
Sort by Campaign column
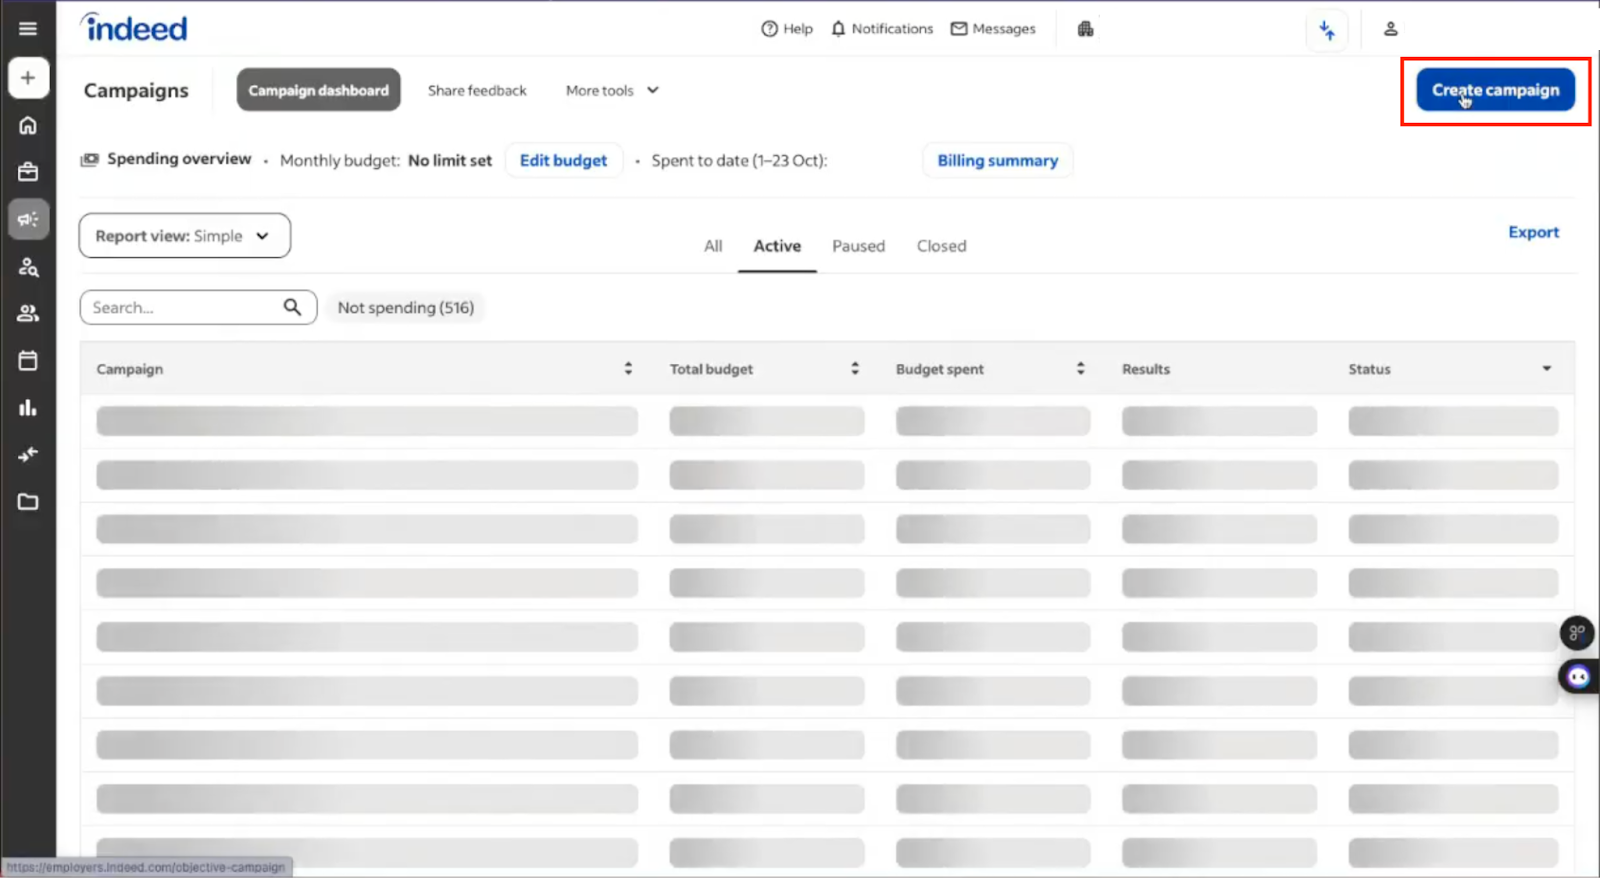tap(628, 369)
